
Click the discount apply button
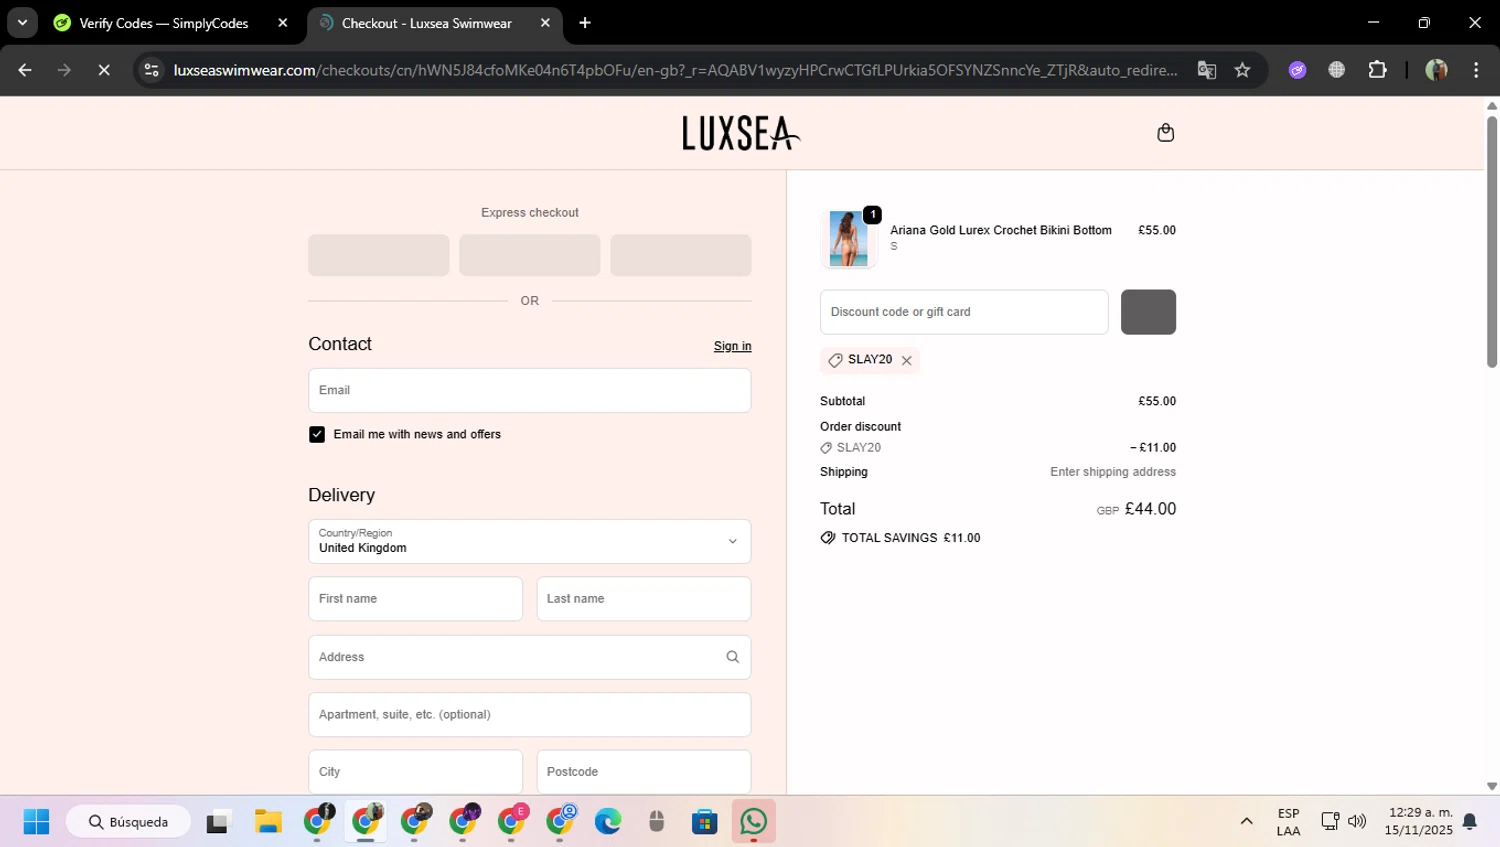point(1148,312)
